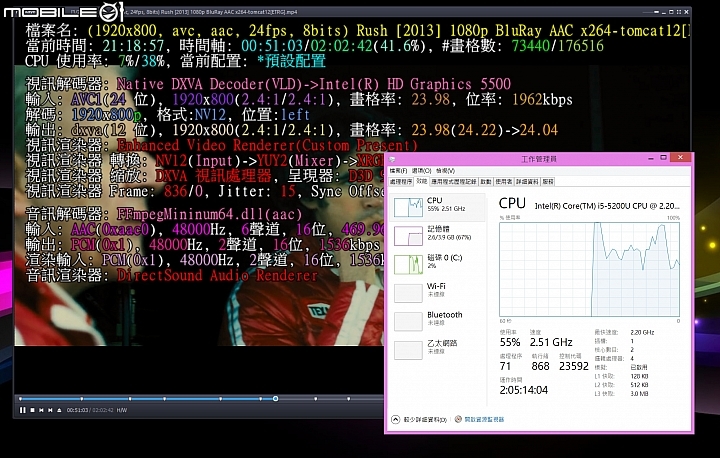Skip to the next file in the player
Screen dimensions: 720x458
click(x=51, y=410)
